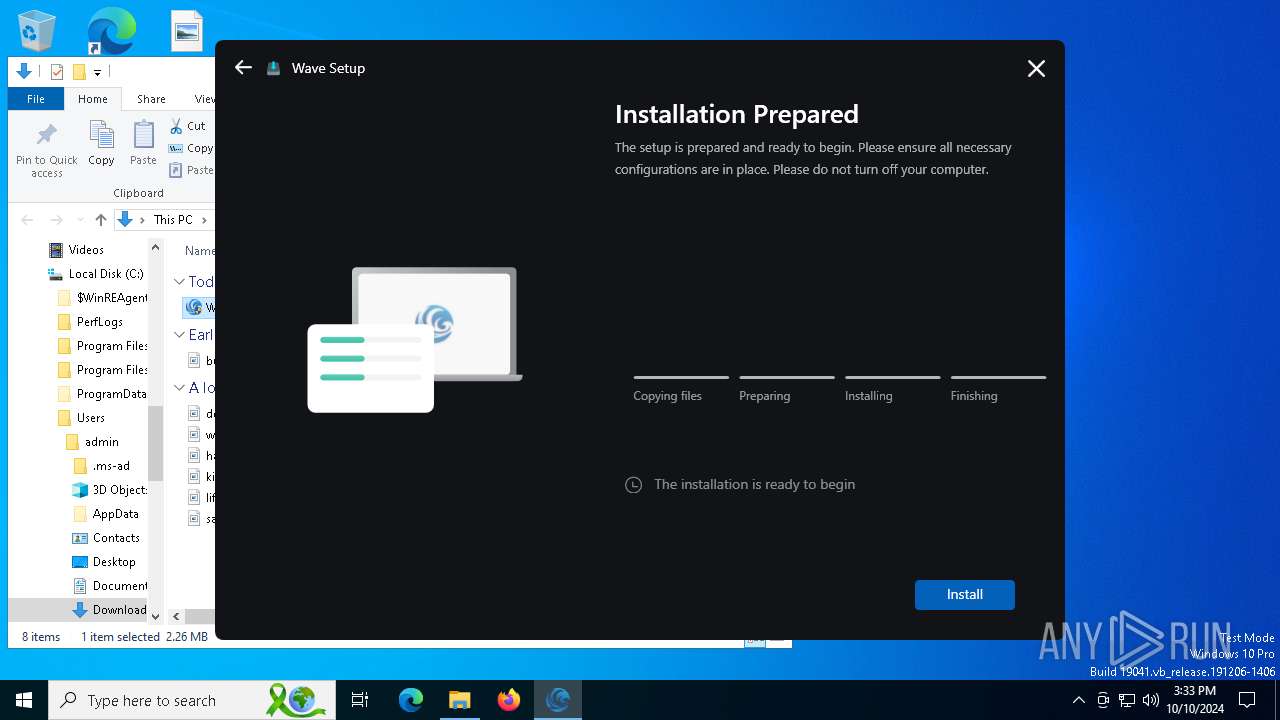Open the quick access toolbar customize dropdown
The width and height of the screenshot is (1280, 720).
pos(98,72)
